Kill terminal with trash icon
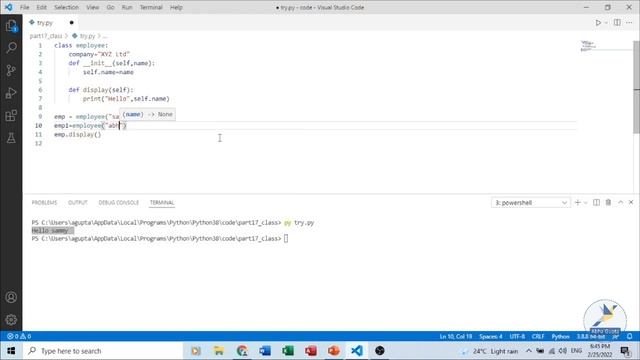 tap(608, 202)
